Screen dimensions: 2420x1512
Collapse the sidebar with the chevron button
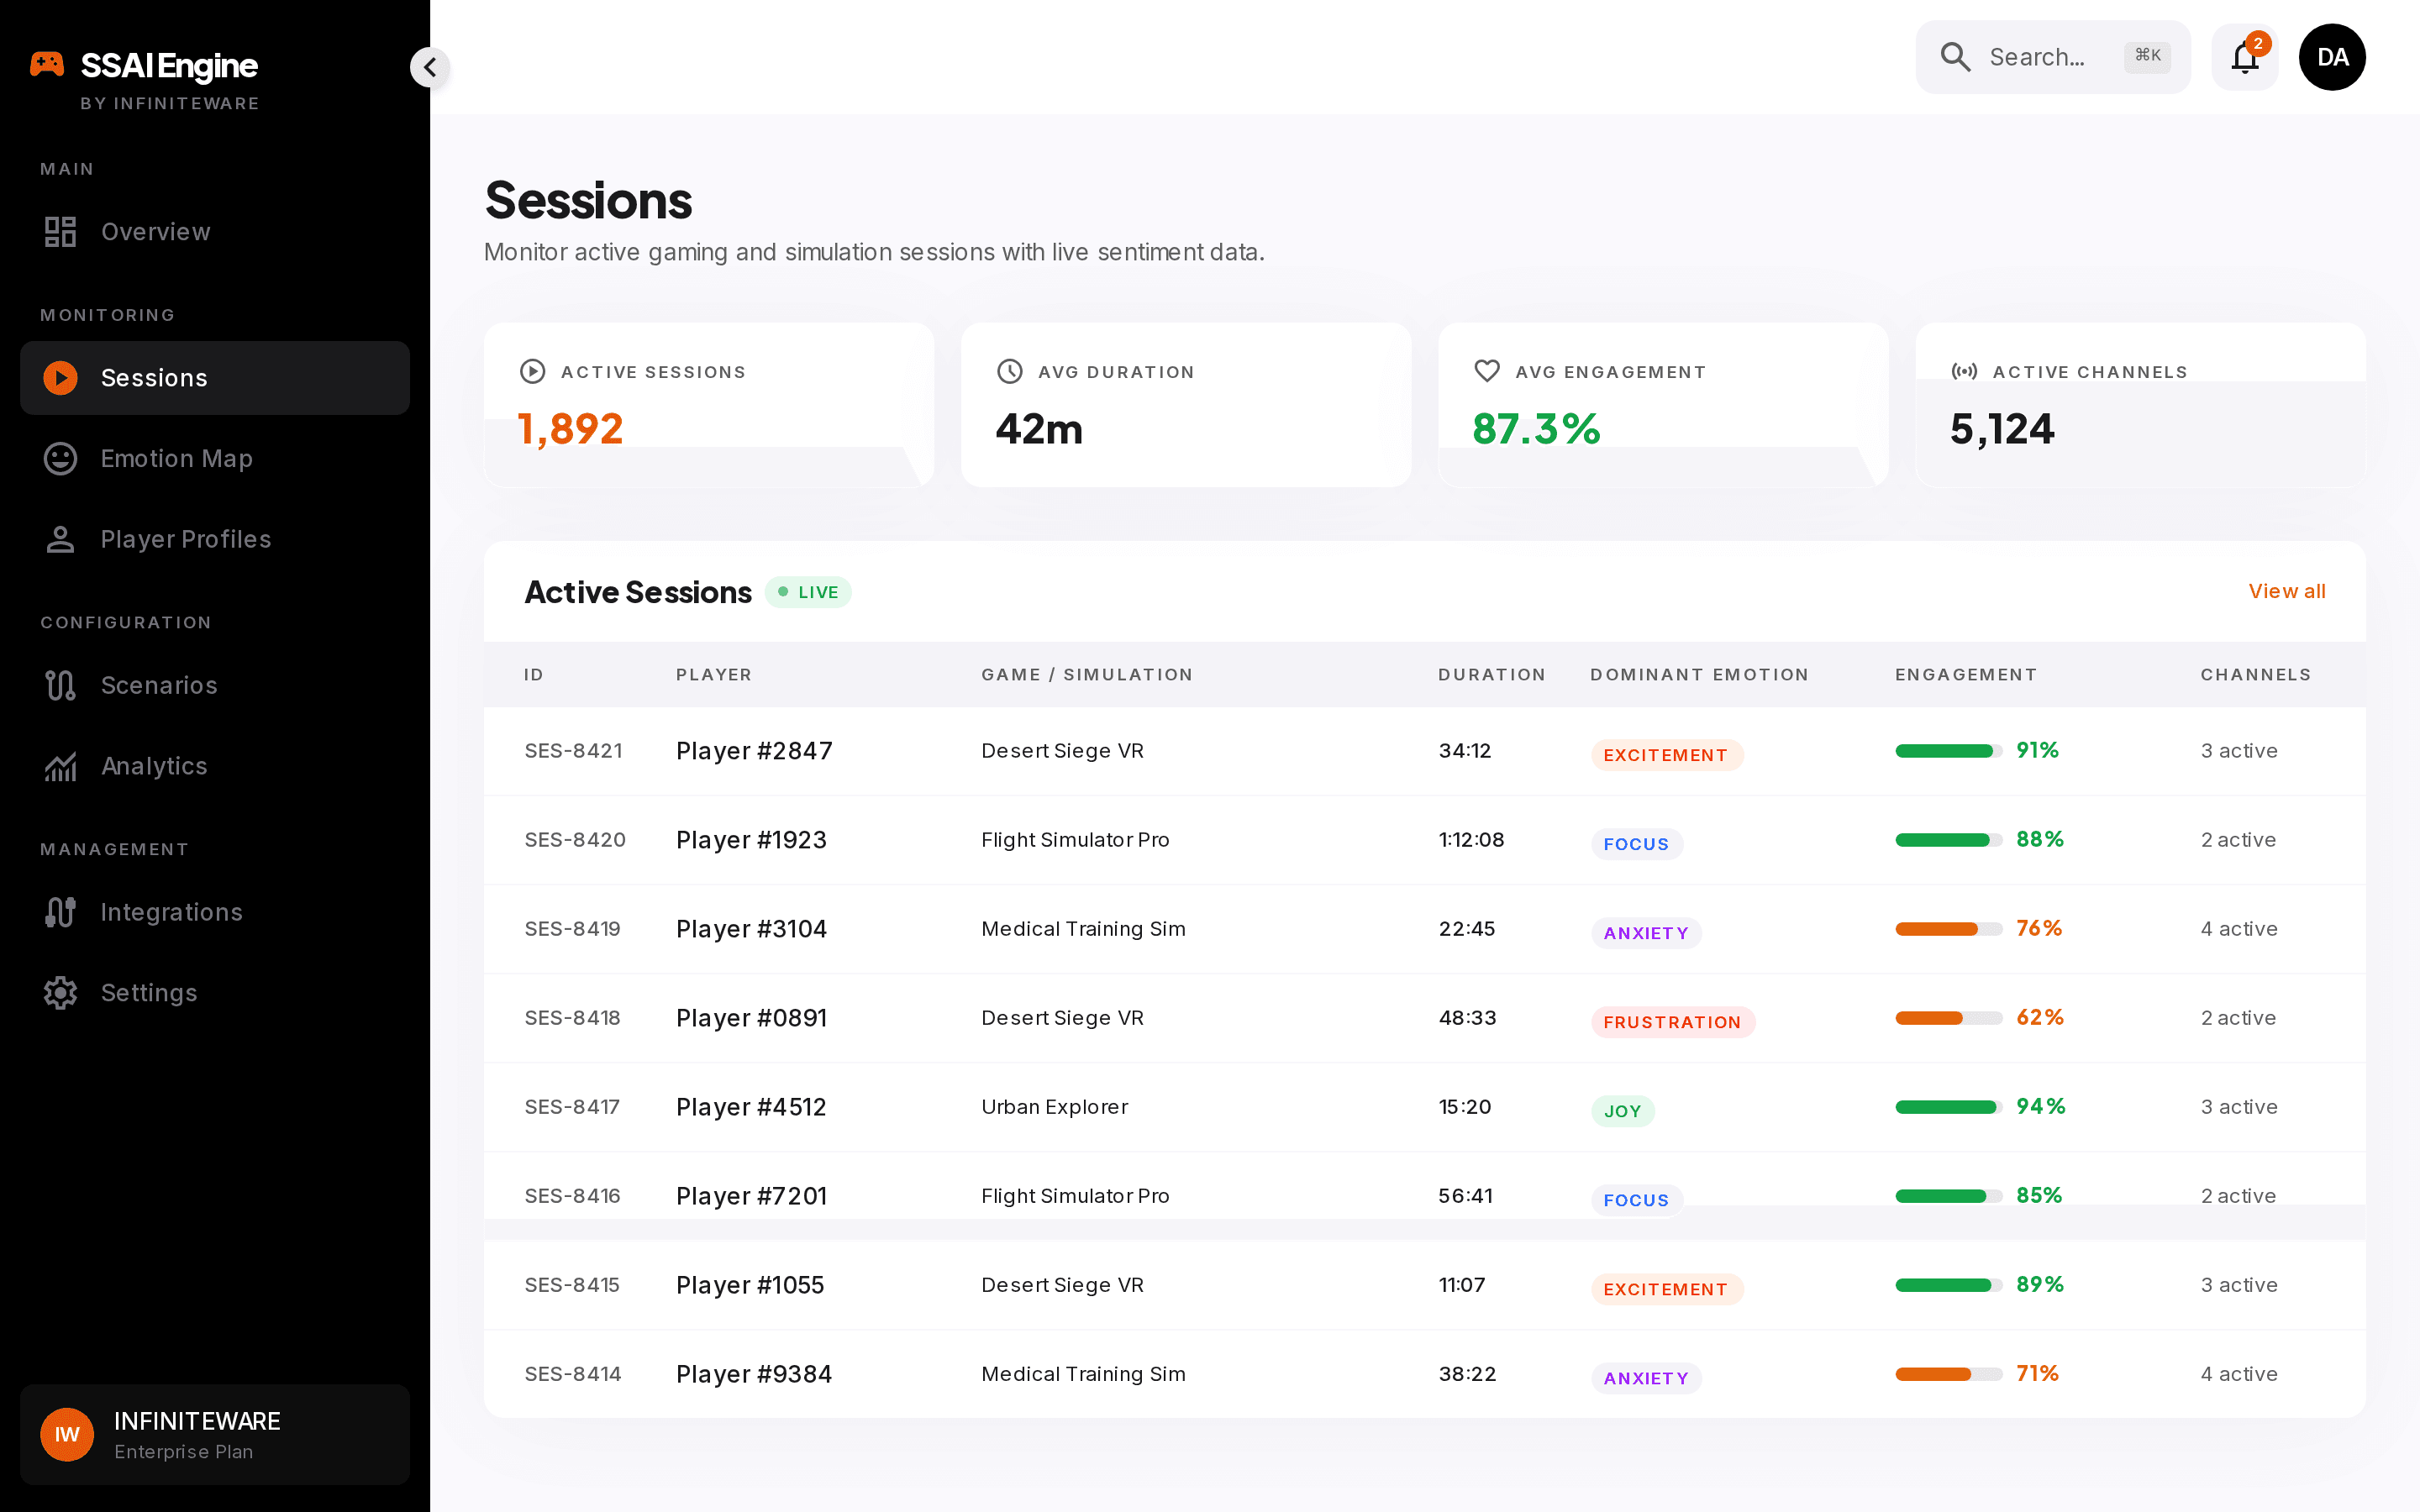[430, 67]
